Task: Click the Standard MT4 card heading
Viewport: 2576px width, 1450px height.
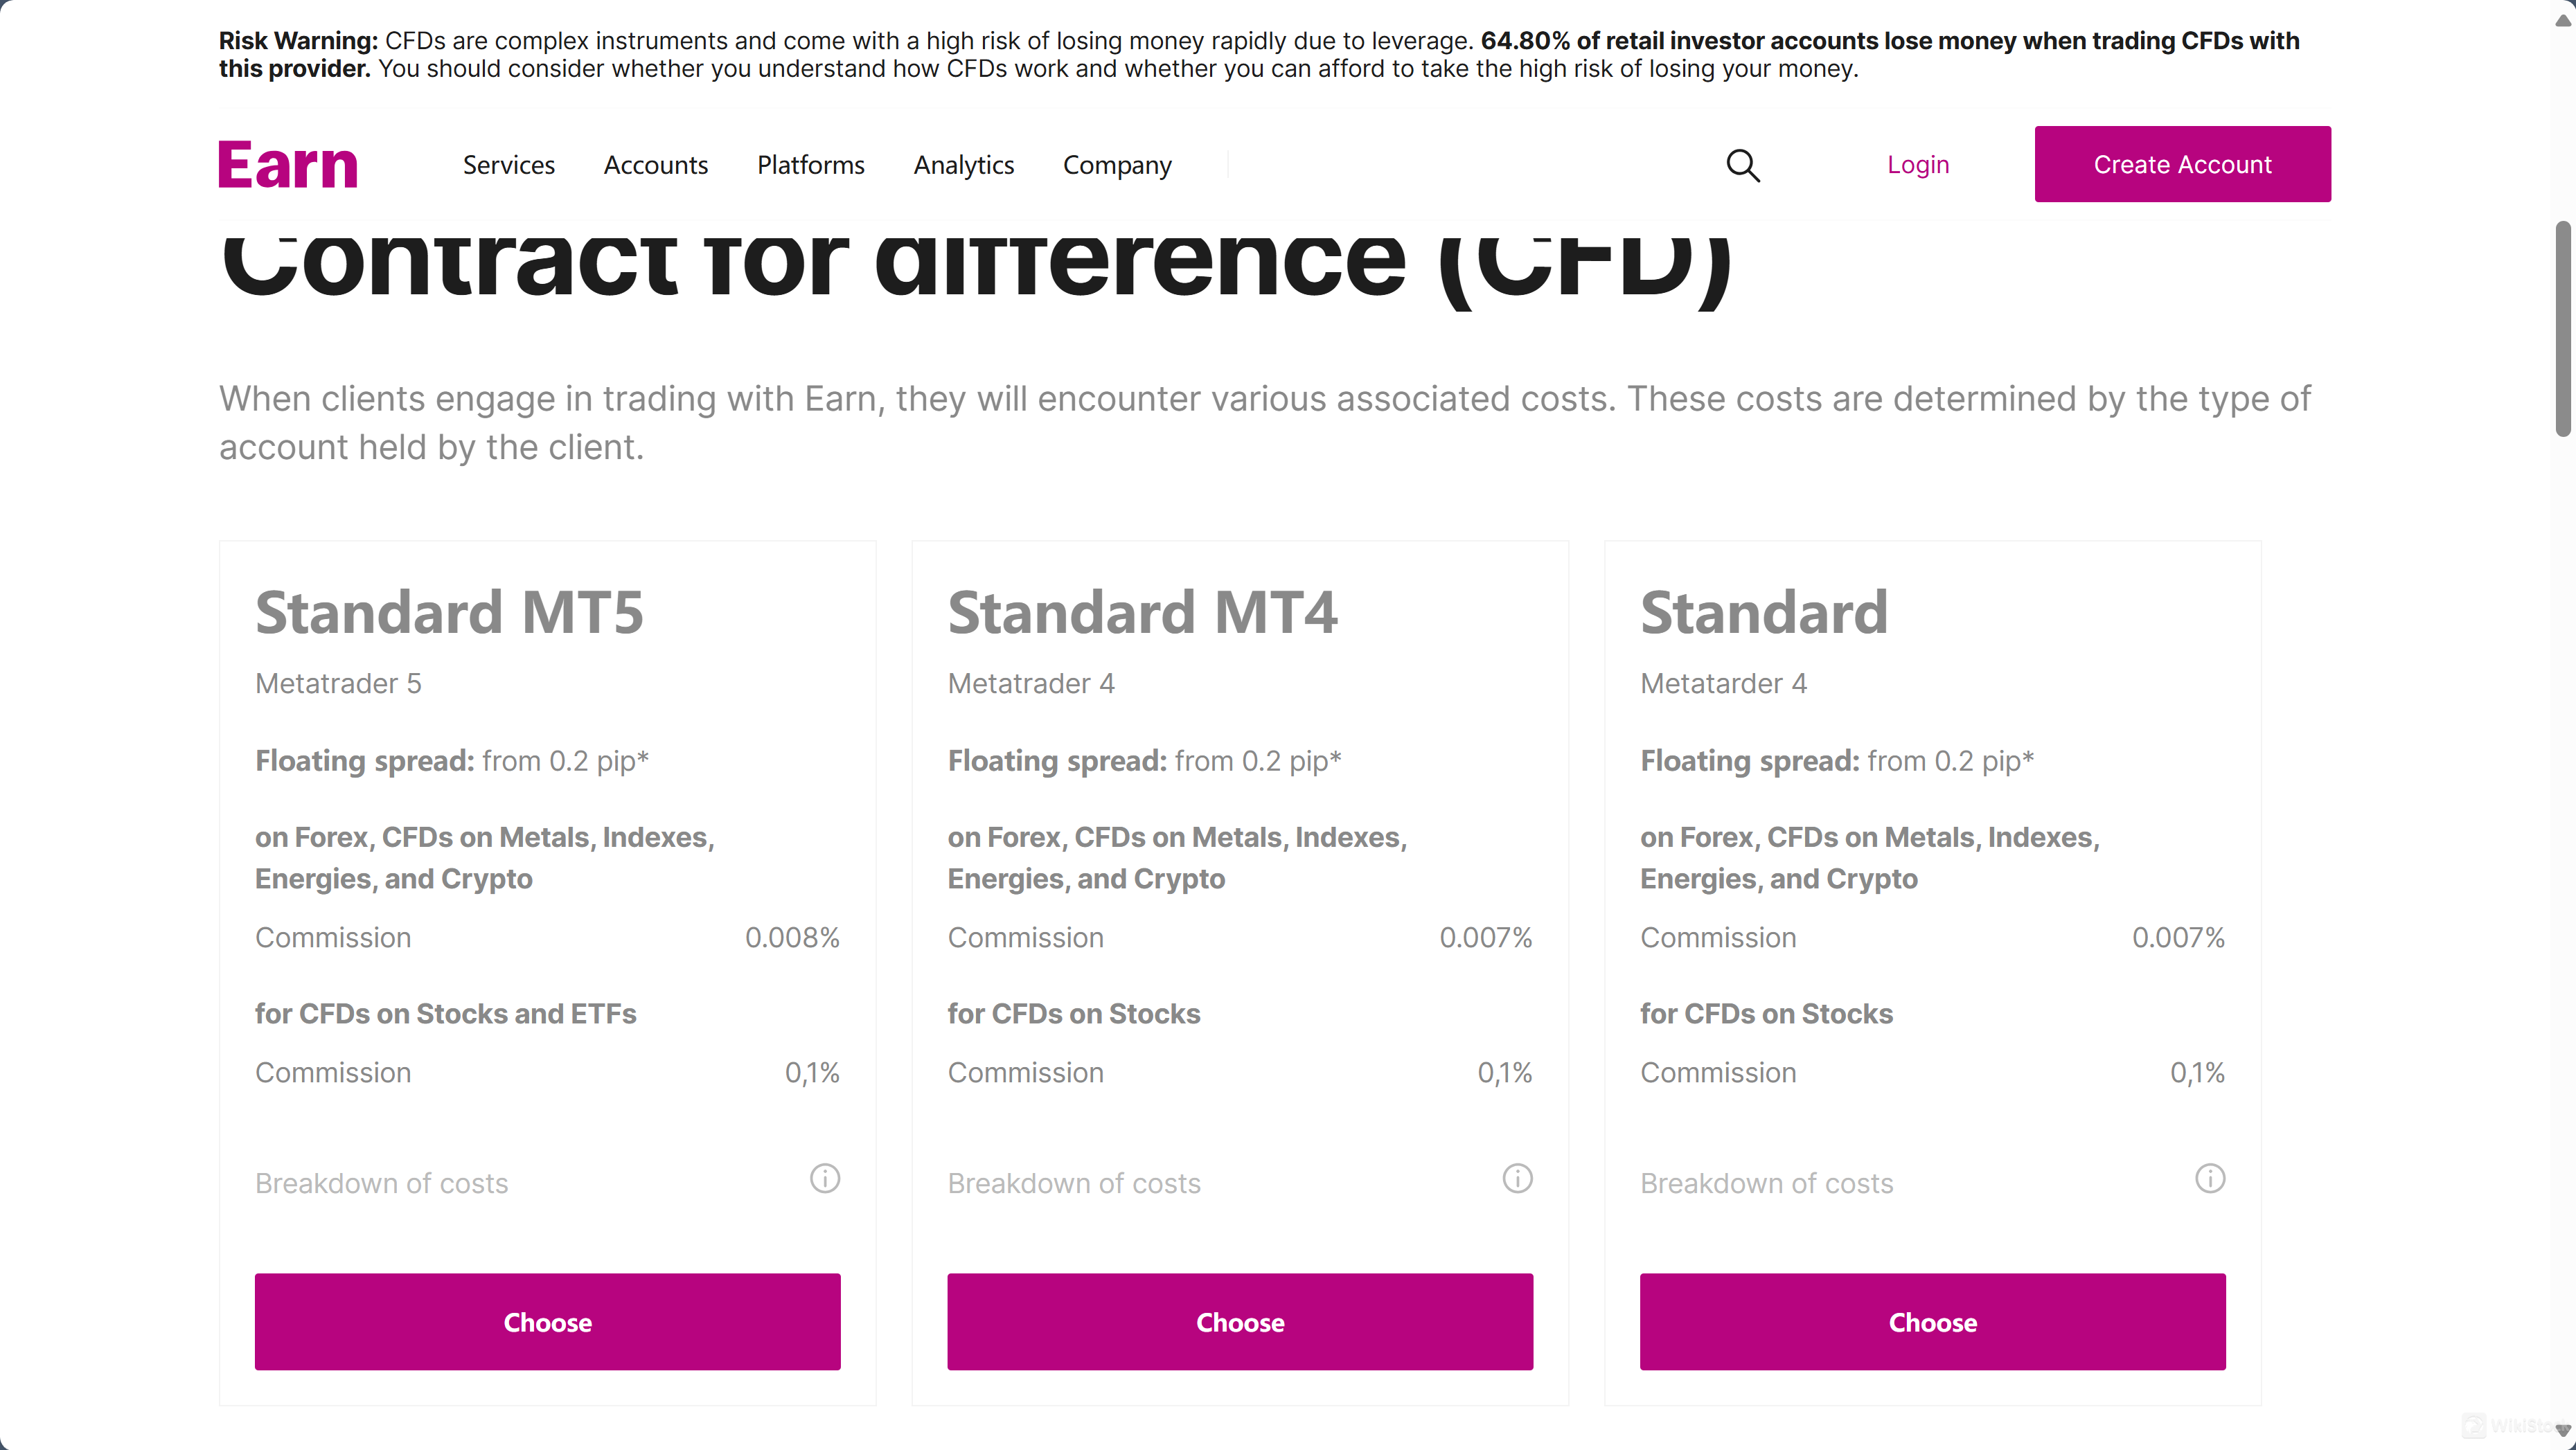Action: click(1141, 612)
